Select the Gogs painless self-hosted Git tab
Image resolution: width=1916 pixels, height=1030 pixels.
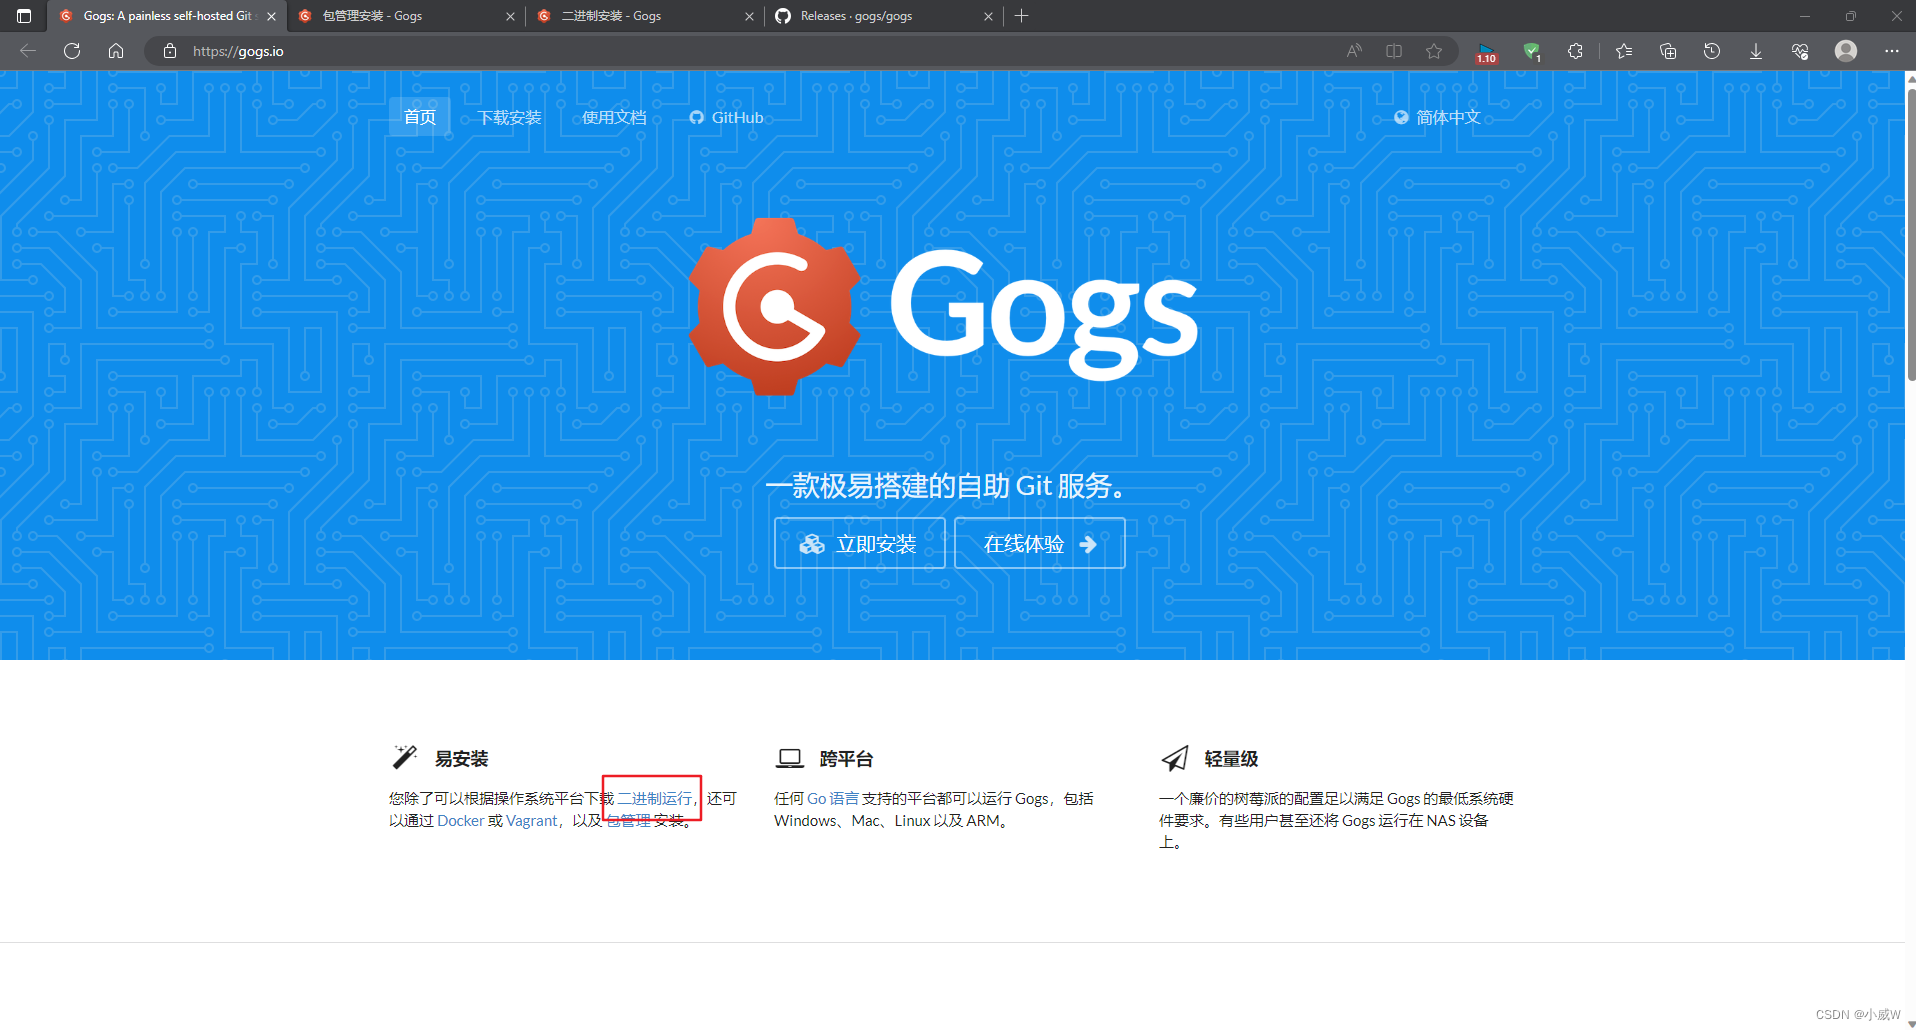165,16
